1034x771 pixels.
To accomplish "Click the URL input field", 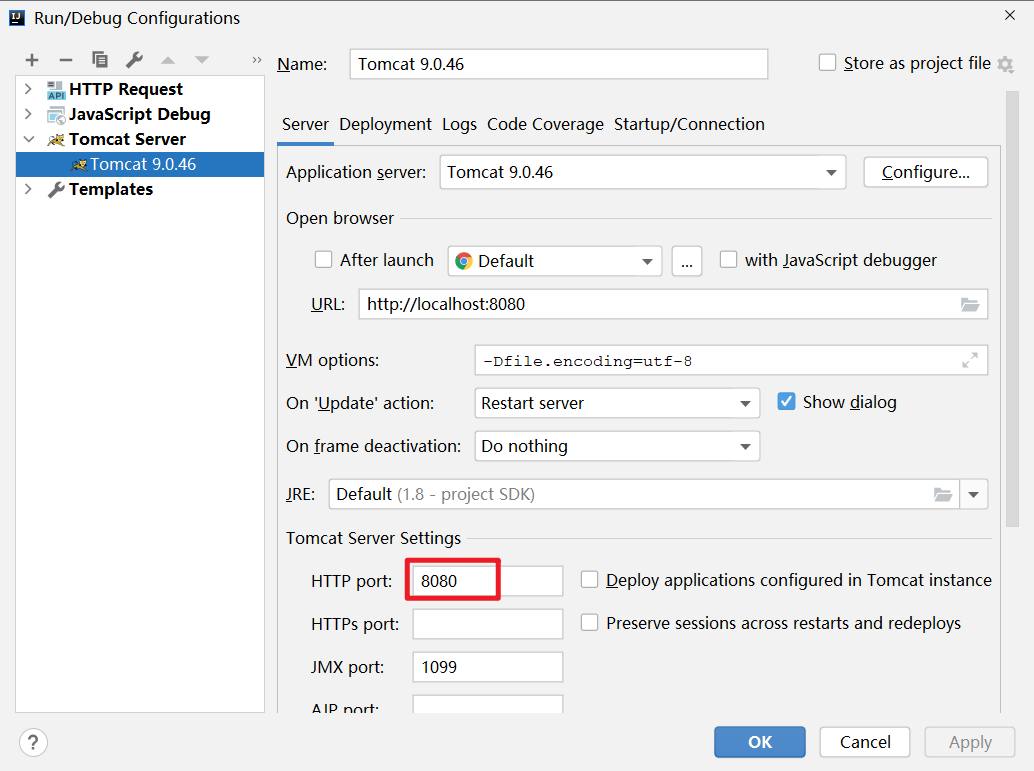I will [673, 304].
